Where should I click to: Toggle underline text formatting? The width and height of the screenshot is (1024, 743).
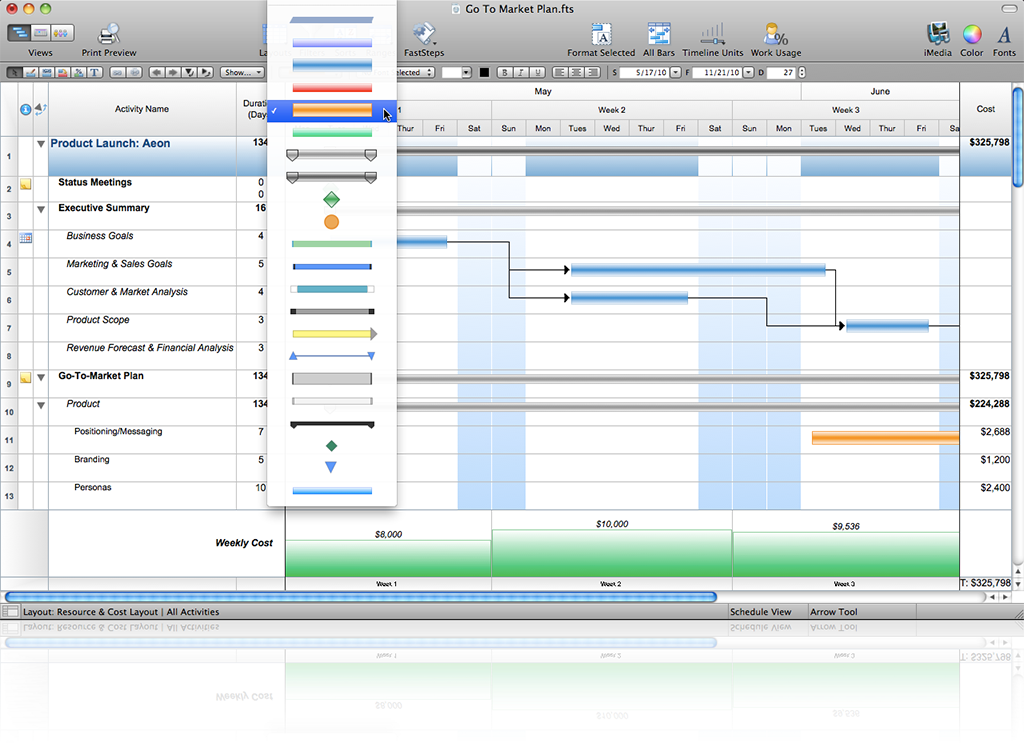537,72
